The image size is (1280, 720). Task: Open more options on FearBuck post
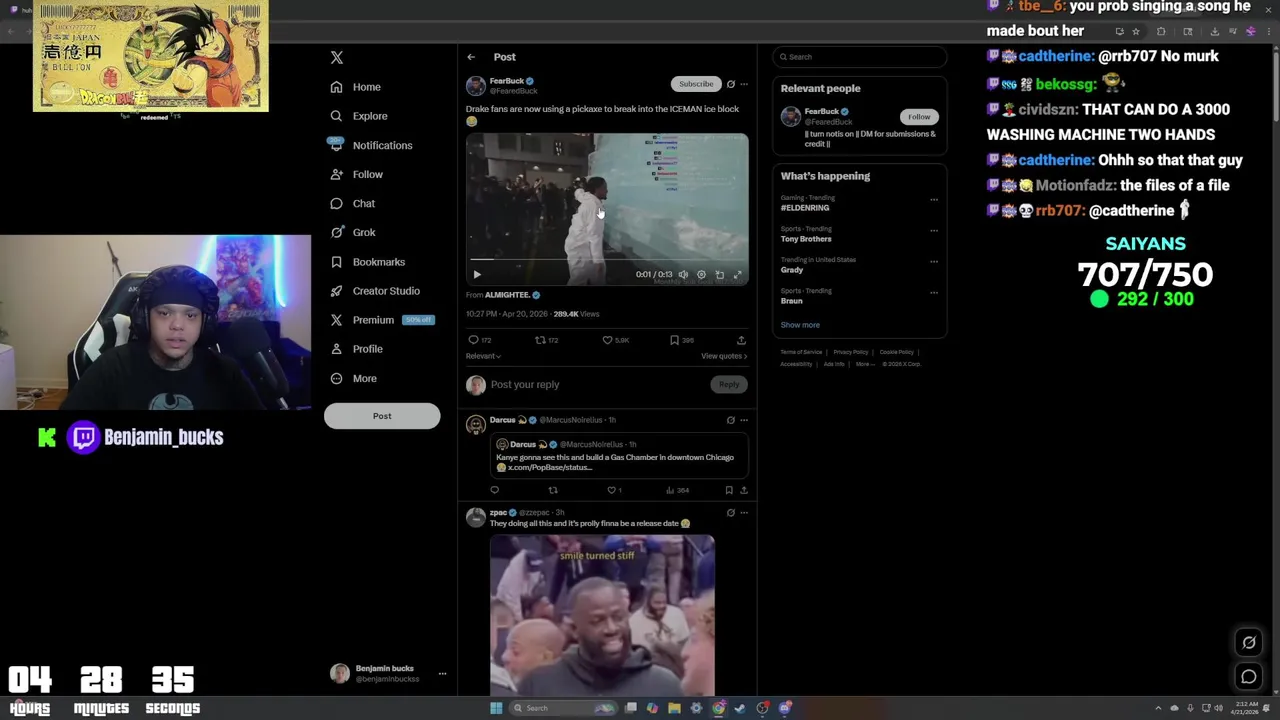pyautogui.click(x=743, y=84)
